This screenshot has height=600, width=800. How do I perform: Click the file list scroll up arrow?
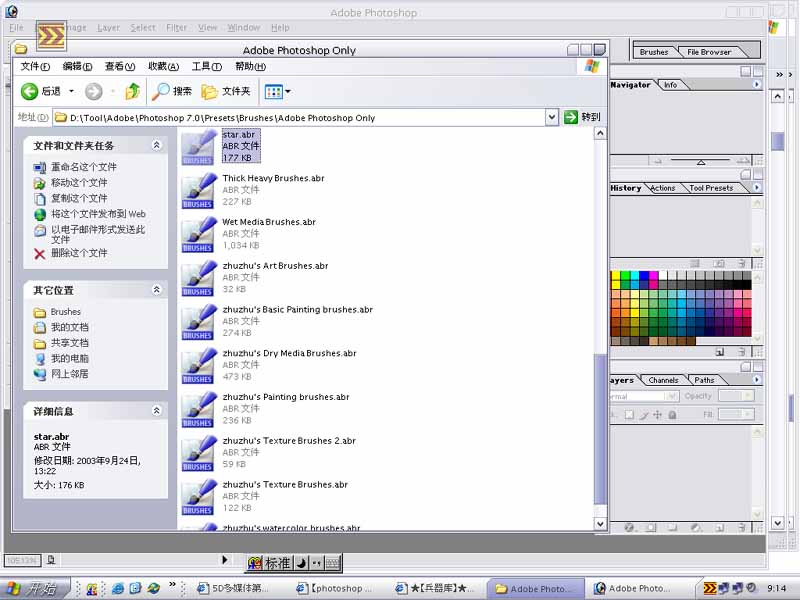[x=600, y=134]
